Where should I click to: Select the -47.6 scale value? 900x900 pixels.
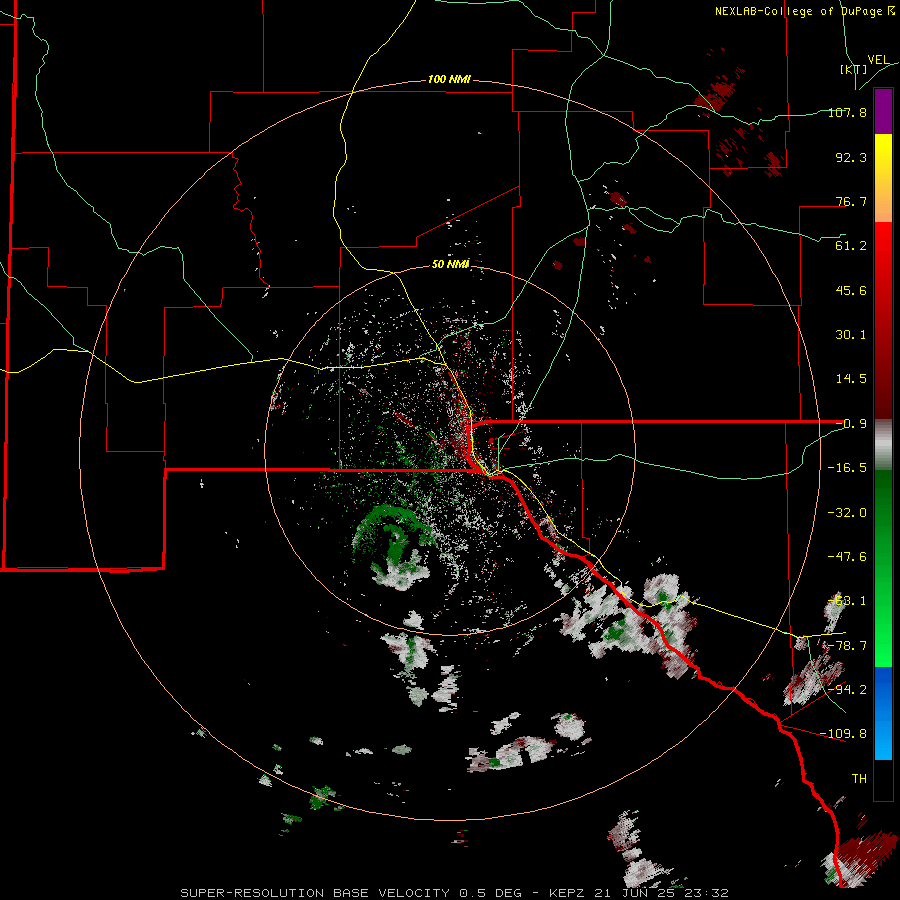(847, 557)
